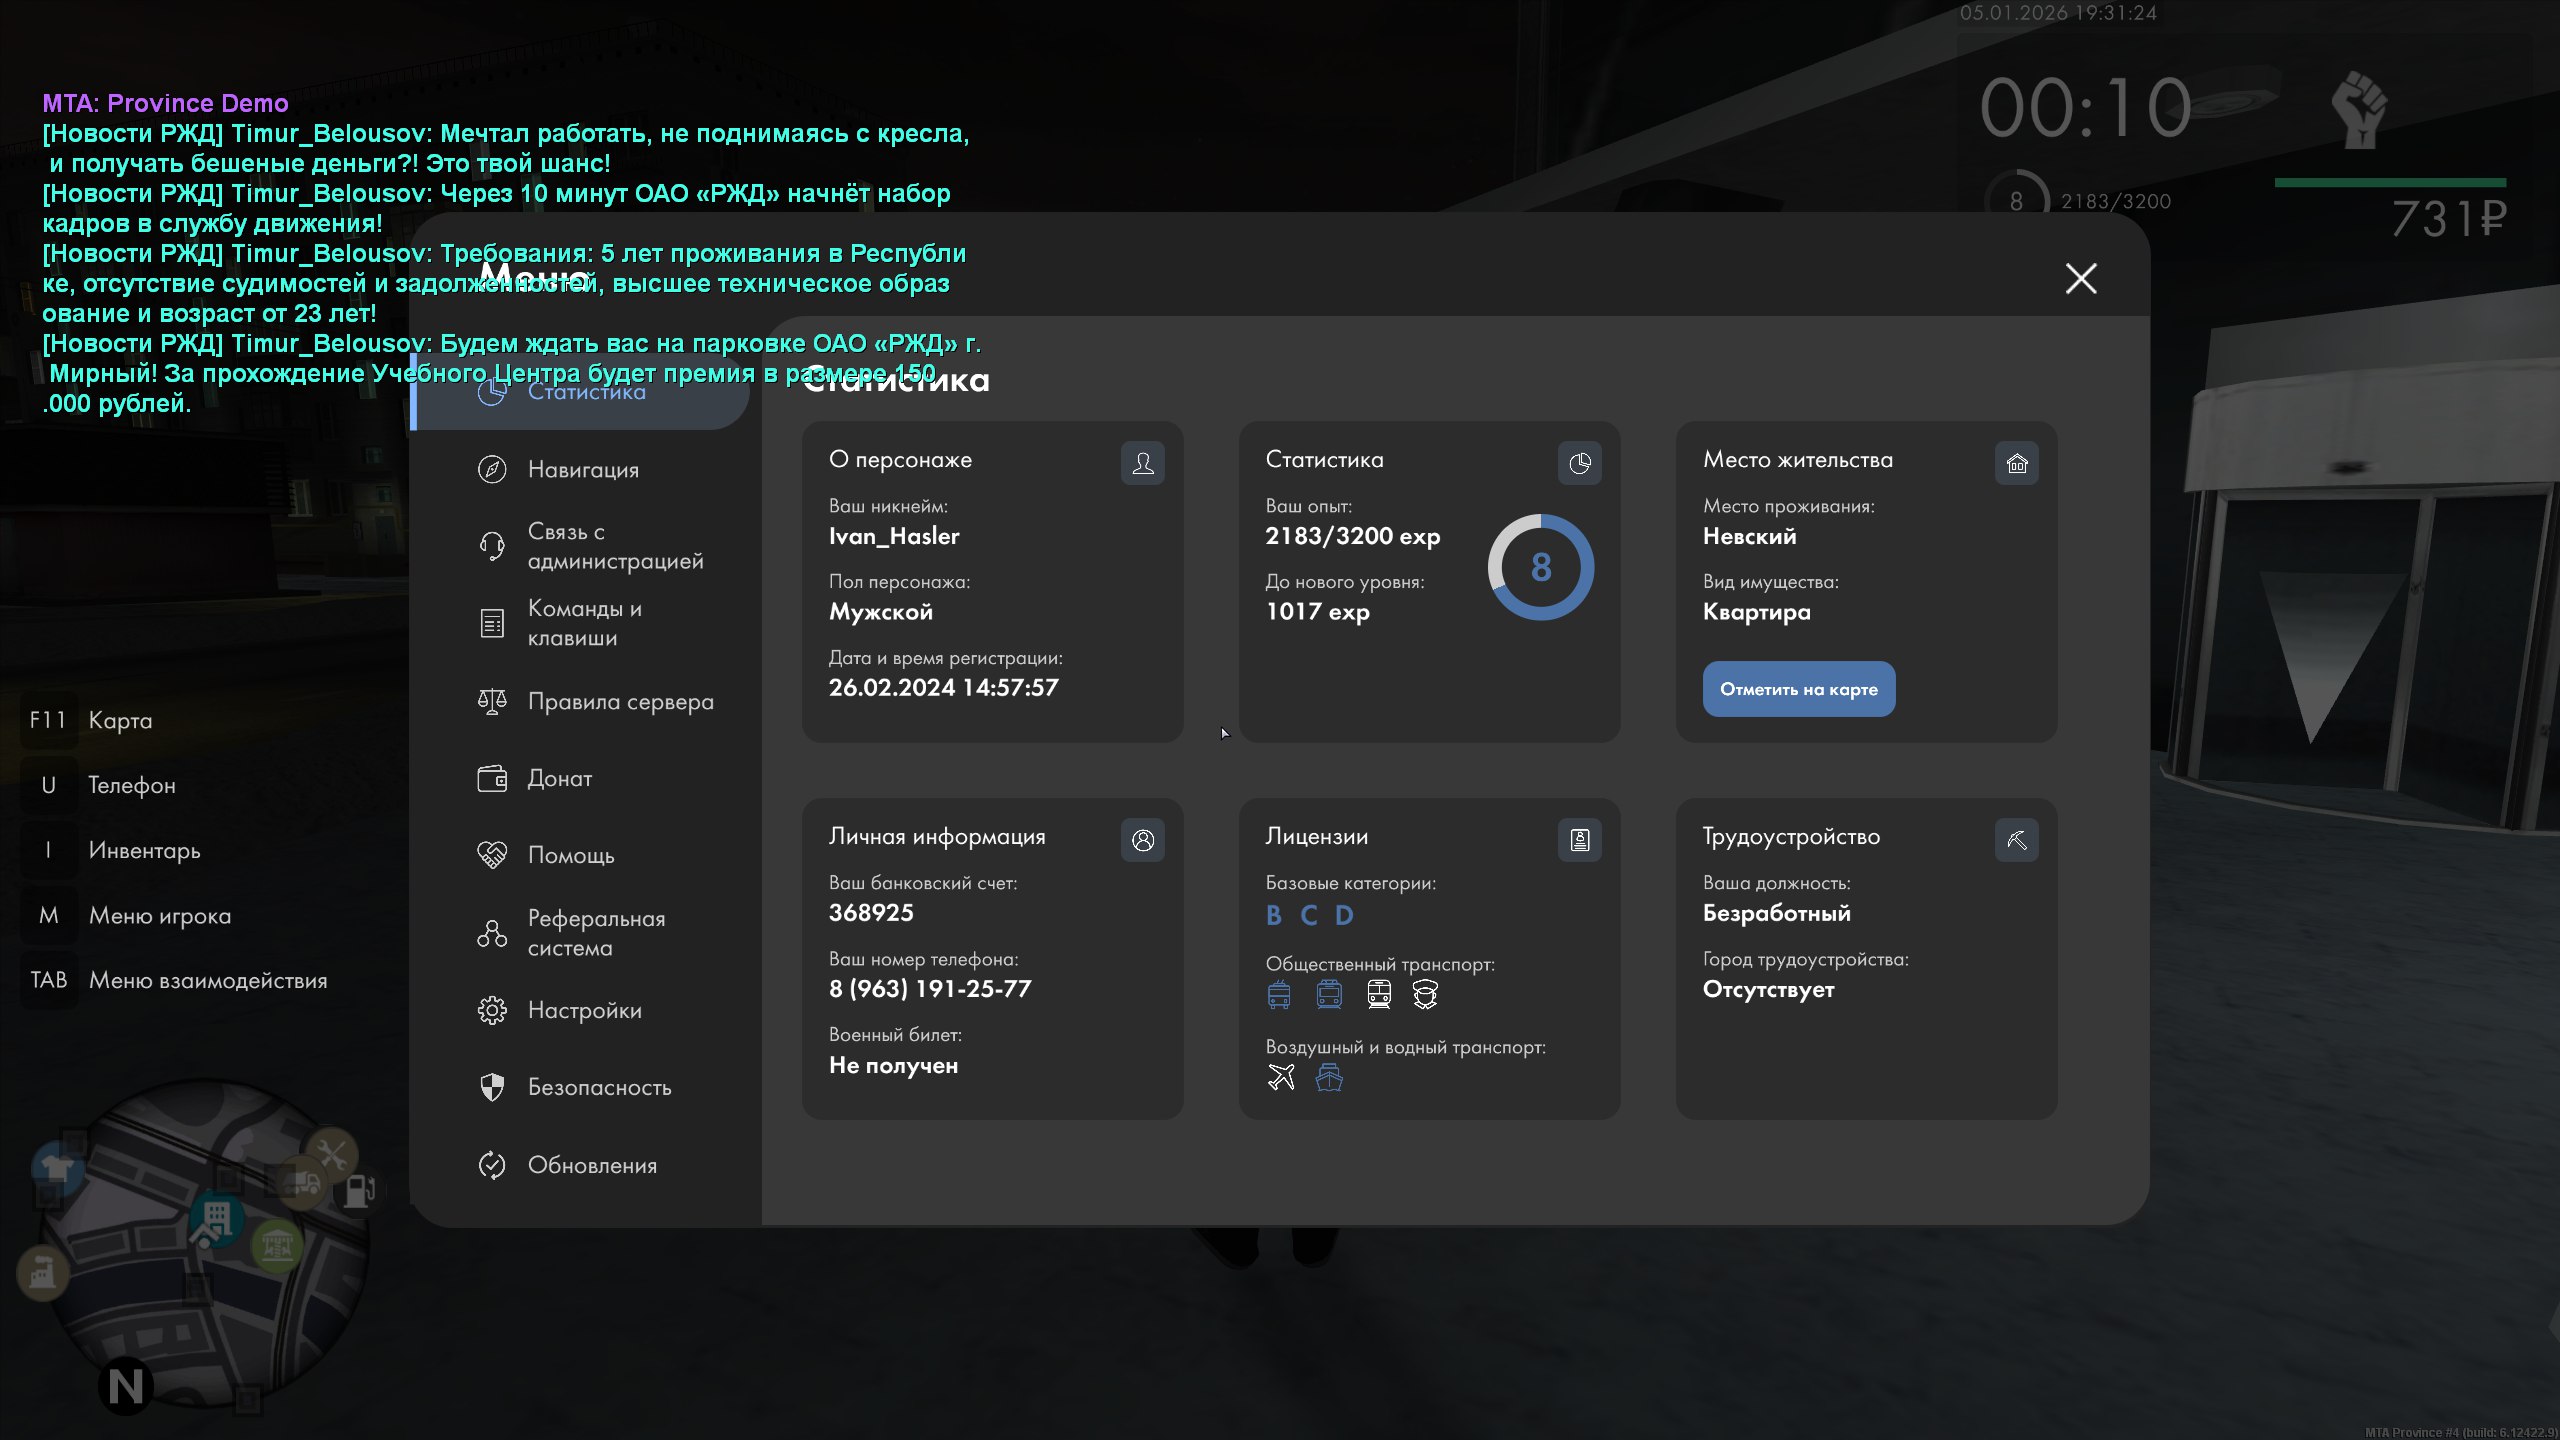Open the Безопасность section

click(x=599, y=1087)
